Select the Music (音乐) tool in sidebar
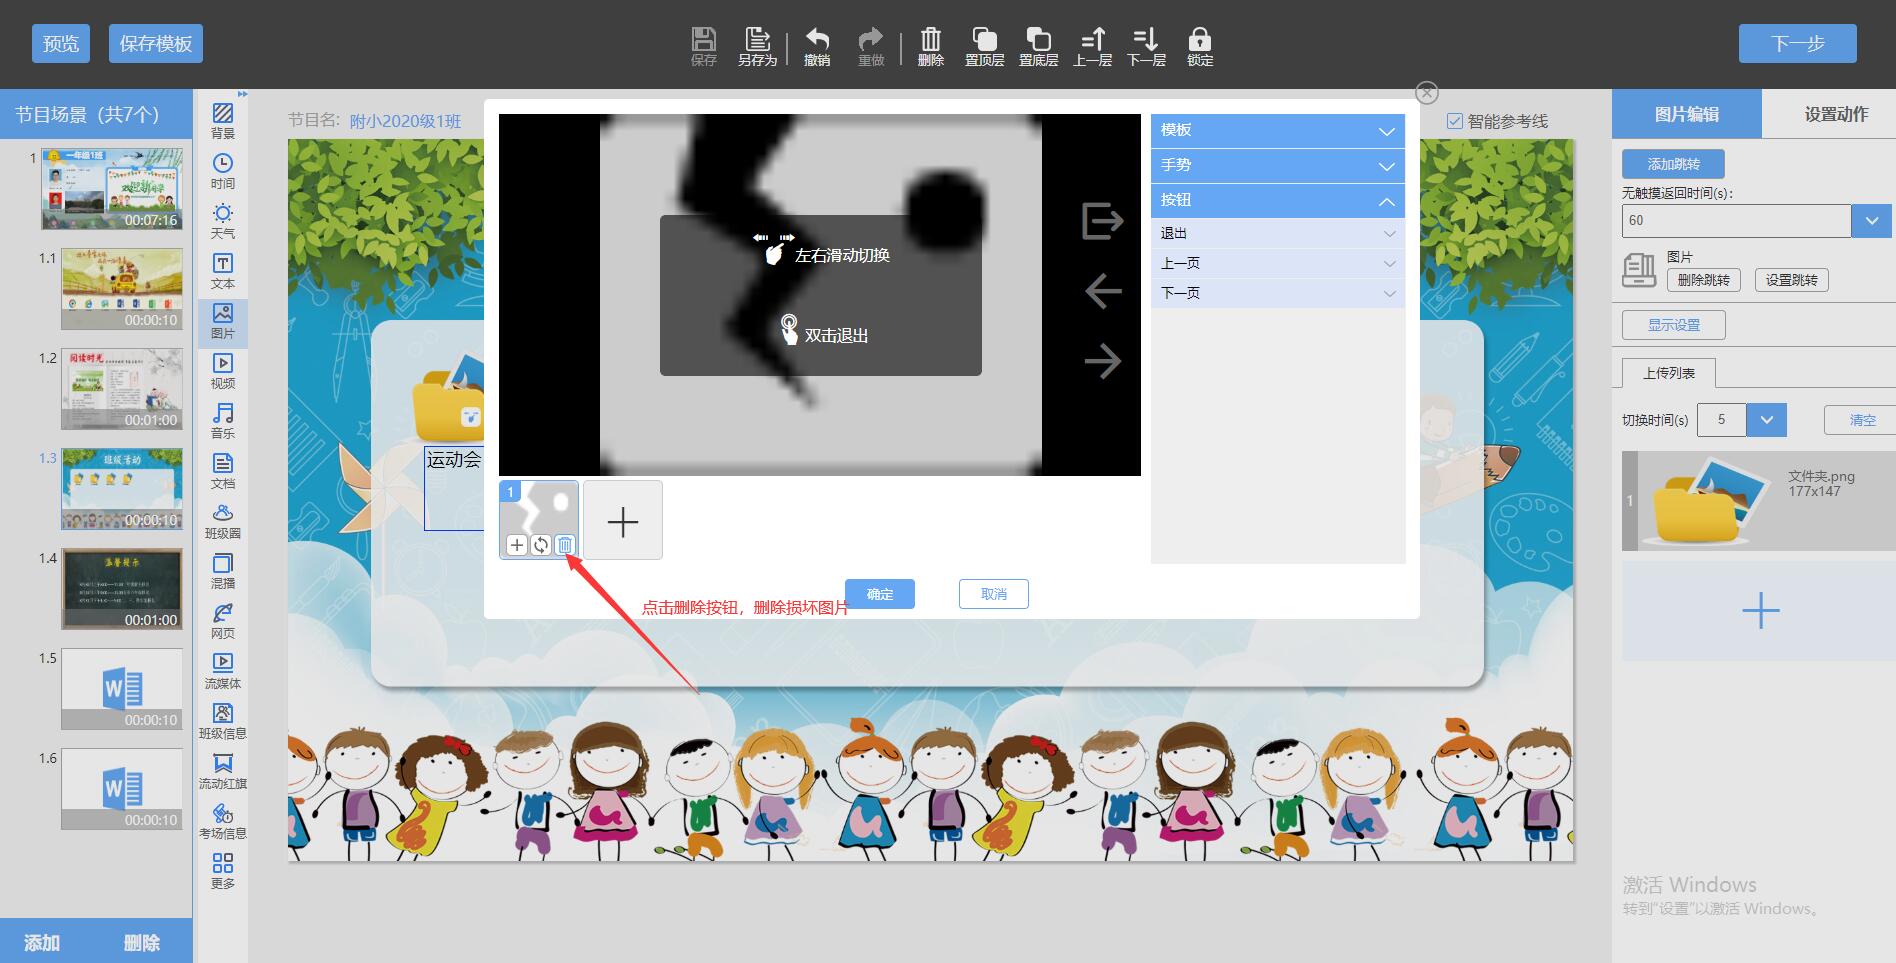The image size is (1896, 963). tap(223, 421)
